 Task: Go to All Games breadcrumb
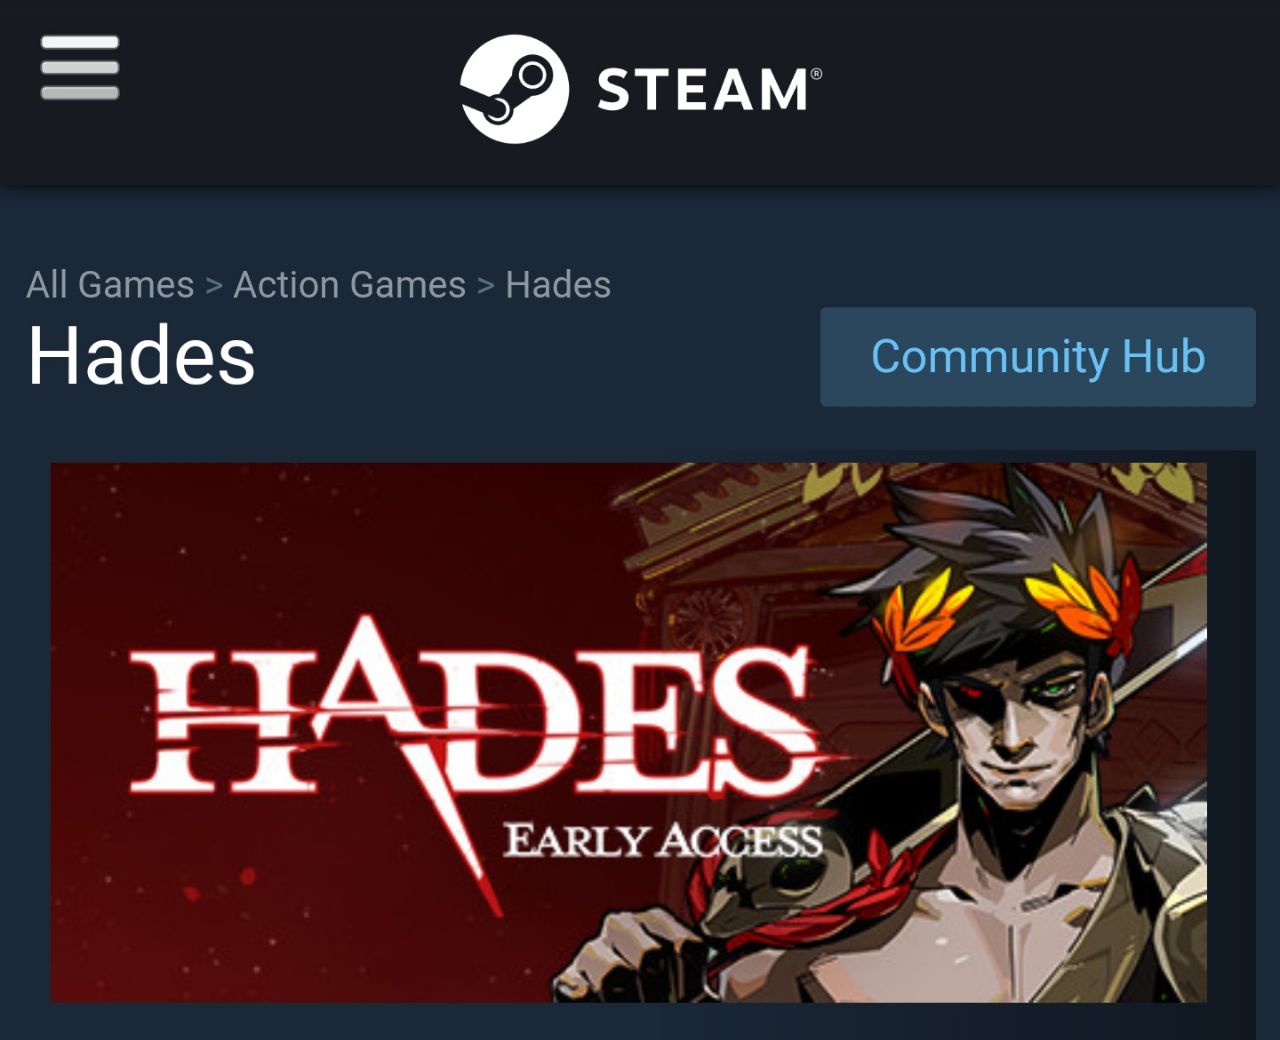pos(110,285)
